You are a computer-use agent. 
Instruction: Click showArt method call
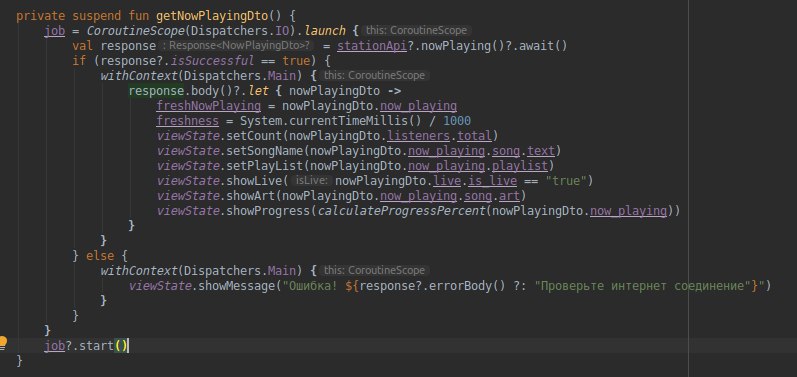point(251,196)
